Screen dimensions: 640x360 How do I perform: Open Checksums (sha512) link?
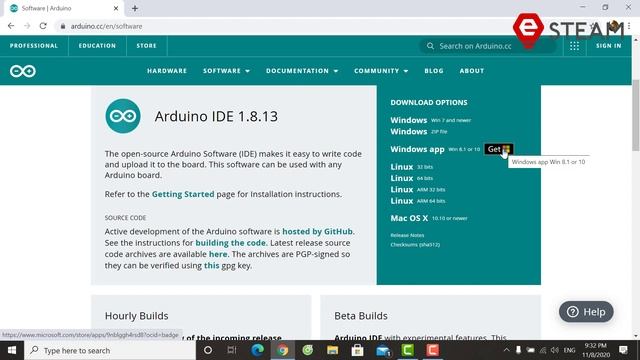pos(415,244)
